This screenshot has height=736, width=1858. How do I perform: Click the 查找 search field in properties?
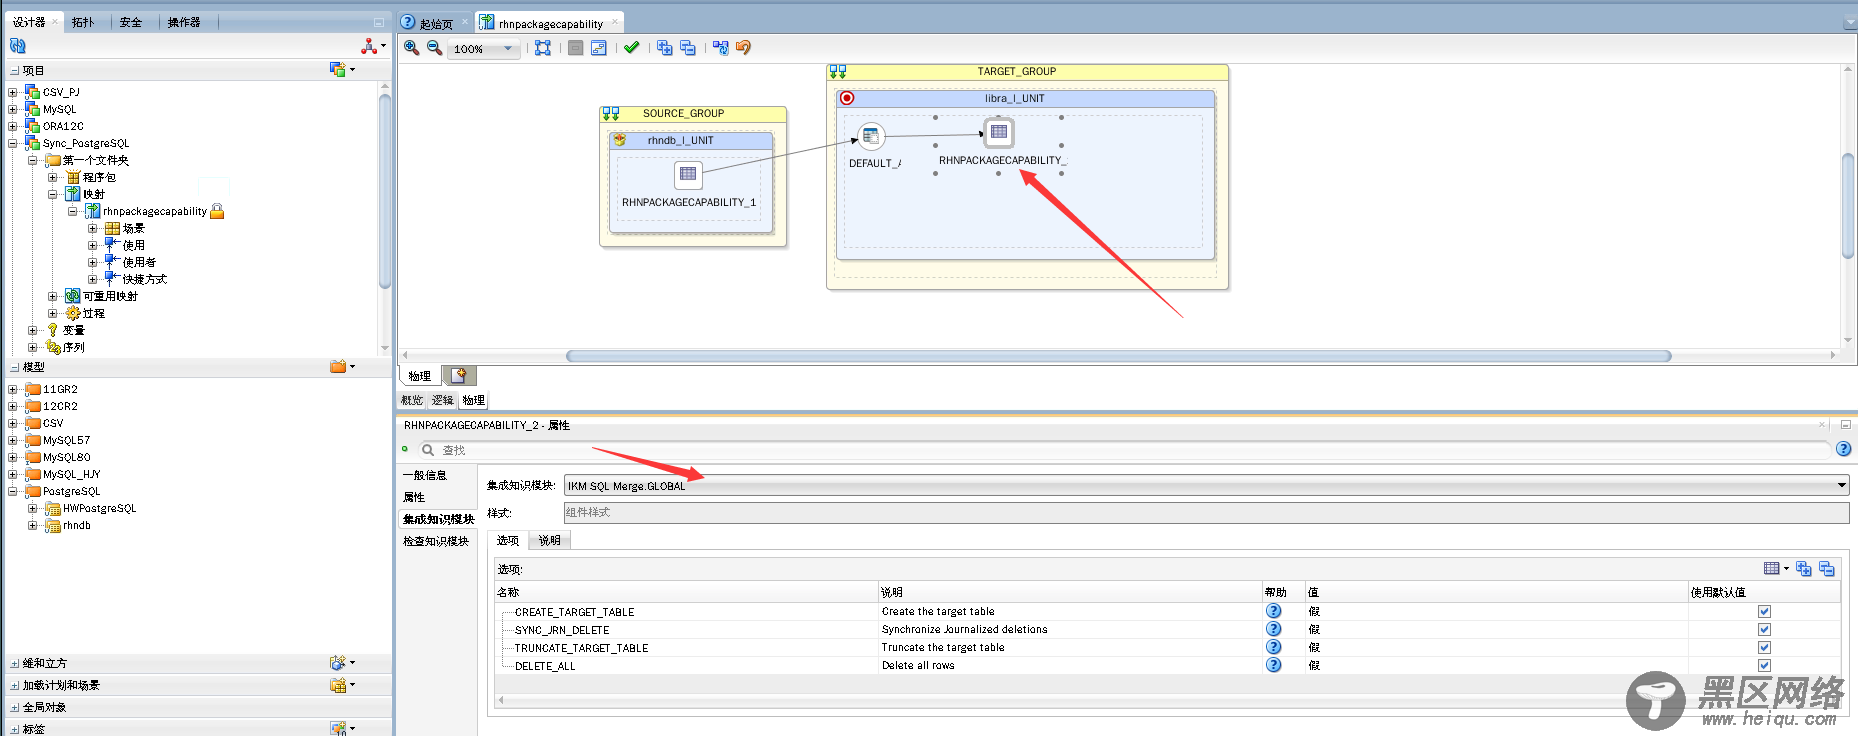point(1125,450)
